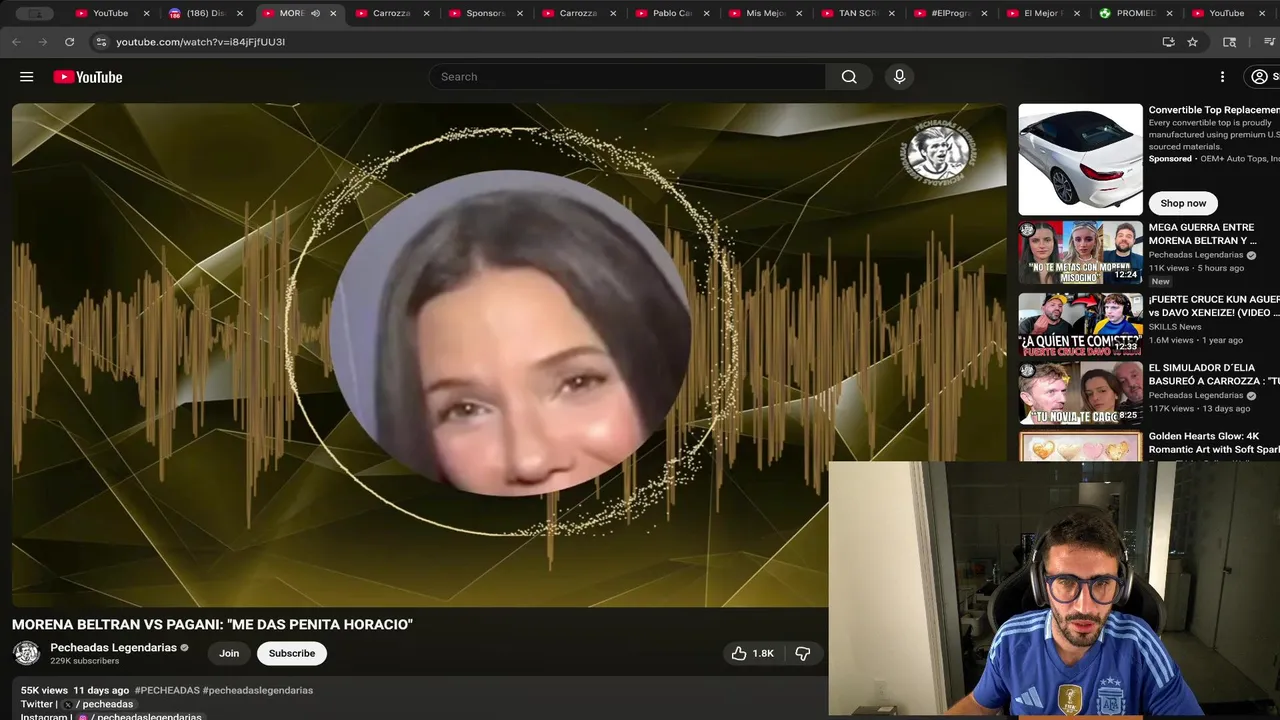This screenshot has height=720, width=1280.
Task: Open the #pecheadaslegendarias hashtag
Action: point(258,690)
